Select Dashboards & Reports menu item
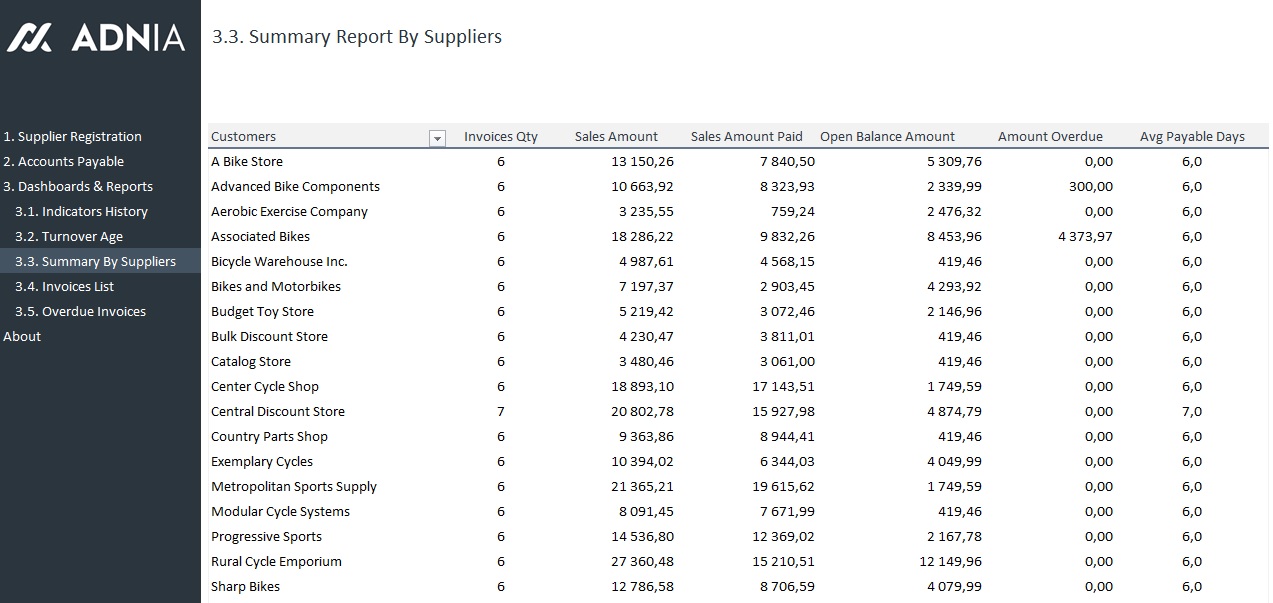 pyautogui.click(x=78, y=187)
